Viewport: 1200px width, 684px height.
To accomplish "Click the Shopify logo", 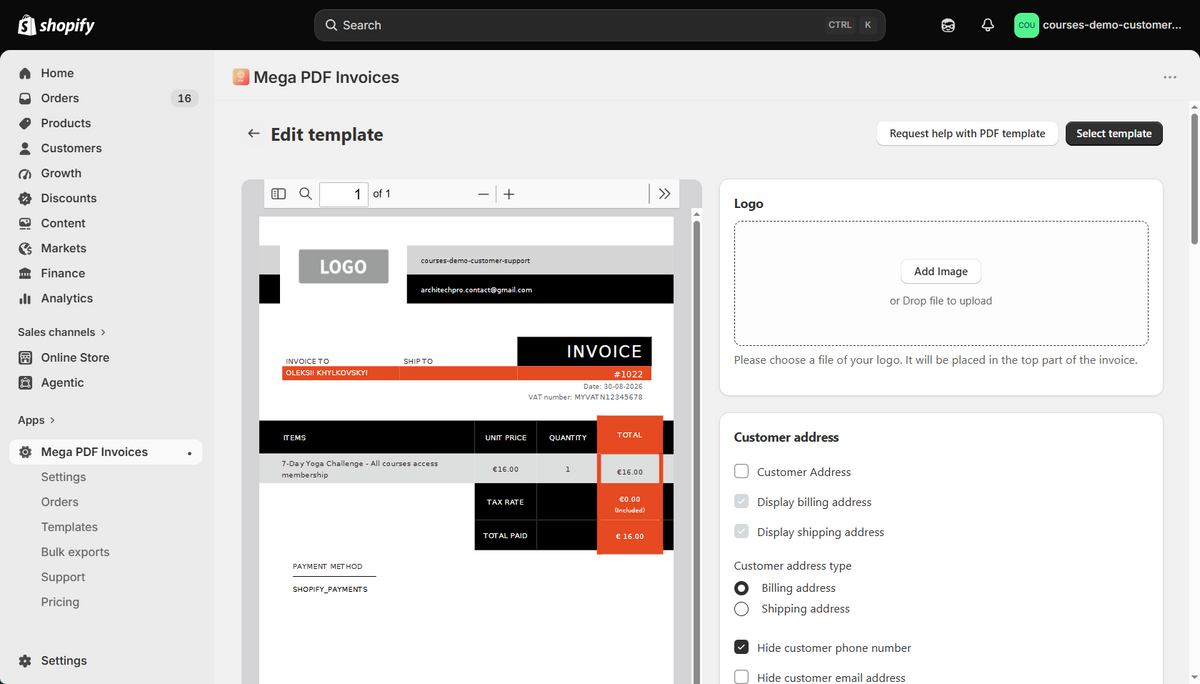I will (56, 25).
